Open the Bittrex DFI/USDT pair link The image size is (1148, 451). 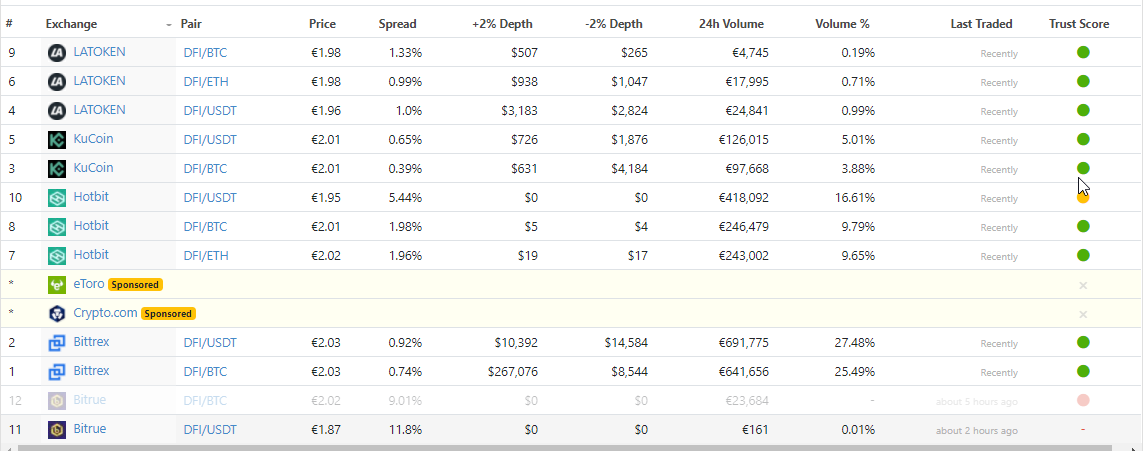[x=209, y=343]
